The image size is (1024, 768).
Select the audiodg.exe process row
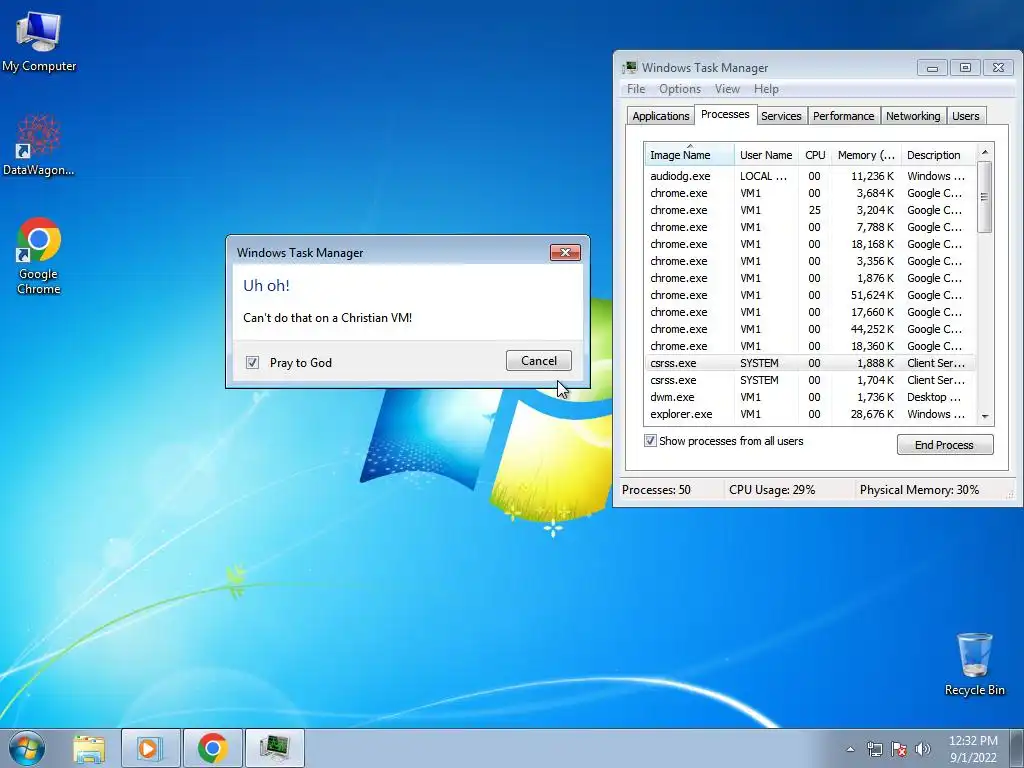pos(810,176)
